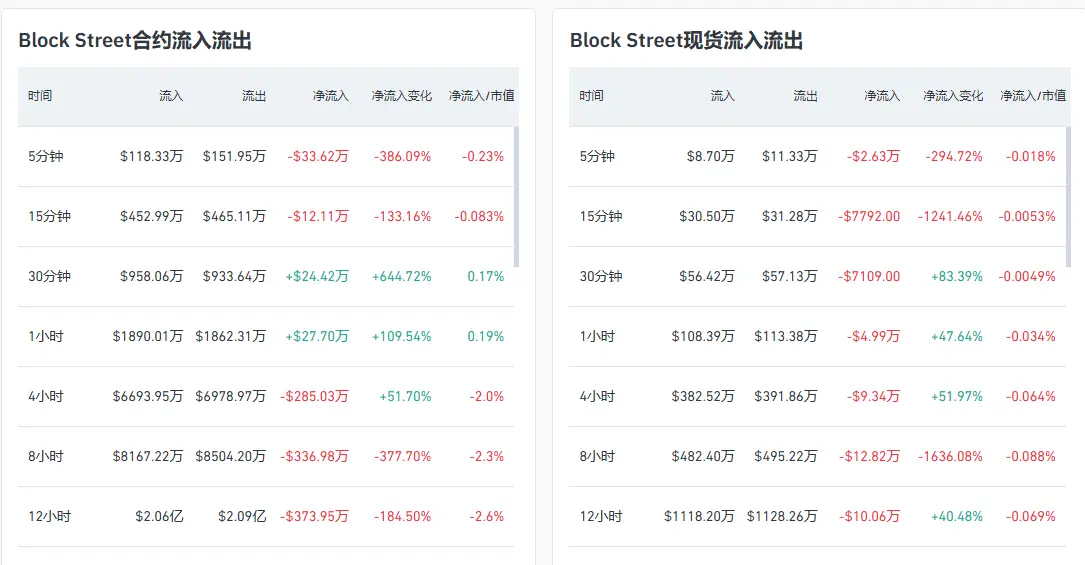The image size is (1085, 565).
Task: Select the 30分钟 row label in 现货 table
Action: (x=601, y=277)
